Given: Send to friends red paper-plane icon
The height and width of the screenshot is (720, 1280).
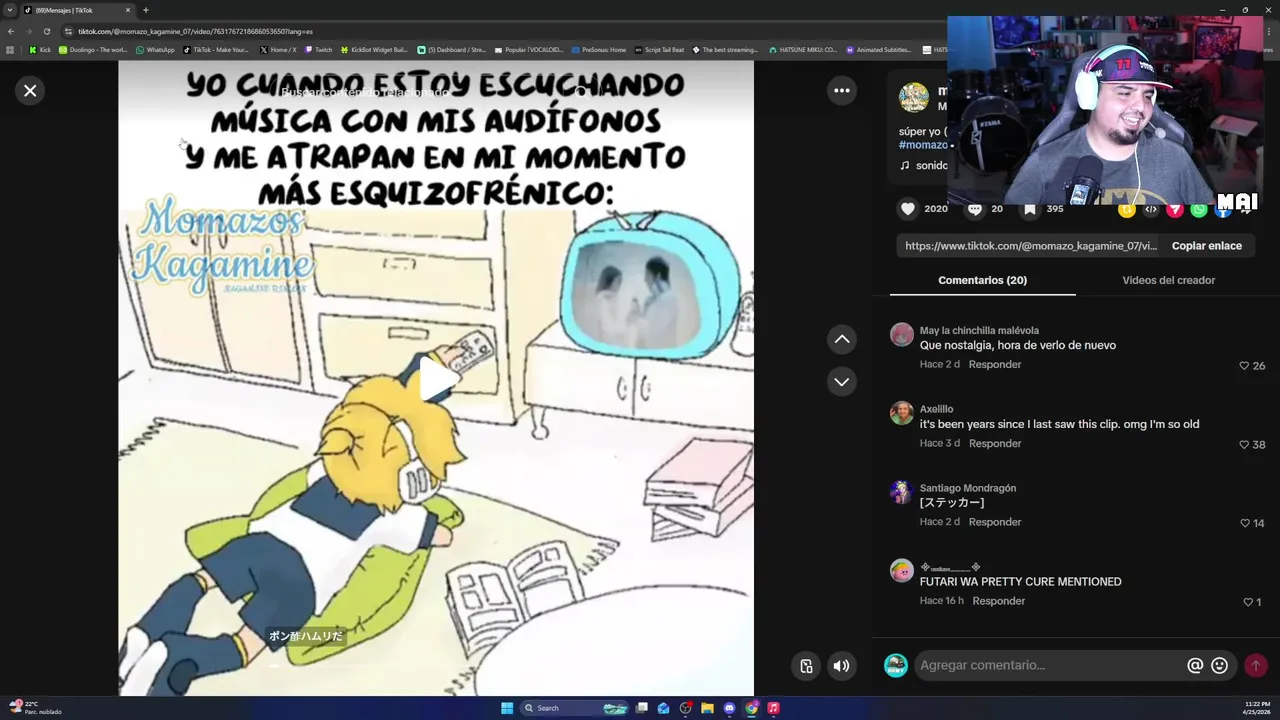Looking at the screenshot, I should tap(1175, 209).
